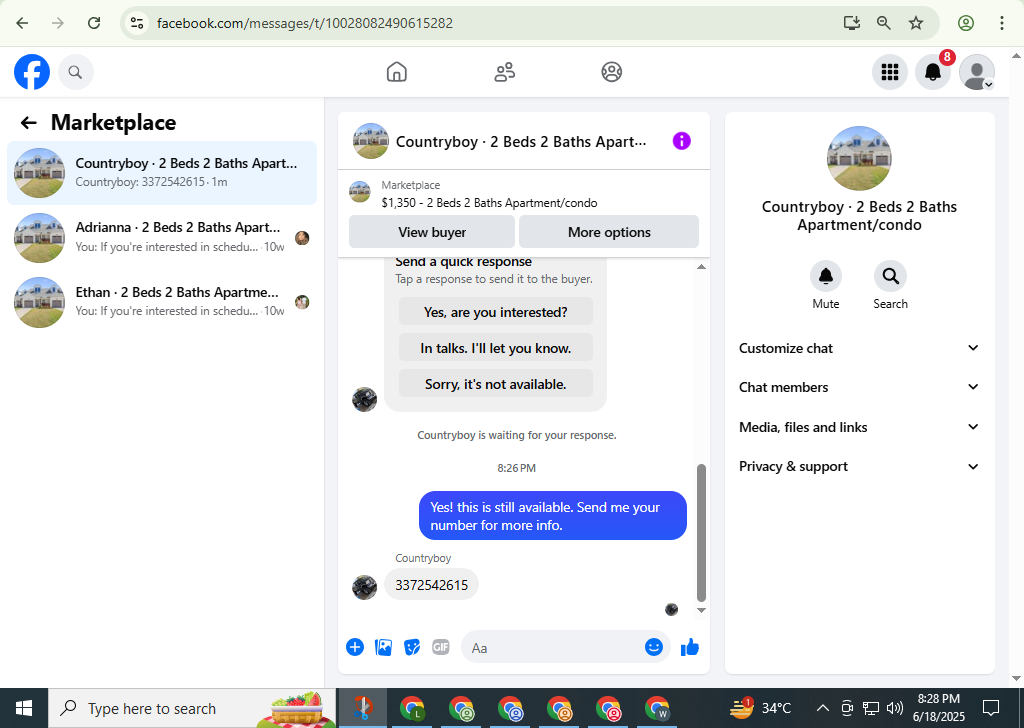Send a thumbs up like
This screenshot has width=1024, height=728.
pos(690,647)
